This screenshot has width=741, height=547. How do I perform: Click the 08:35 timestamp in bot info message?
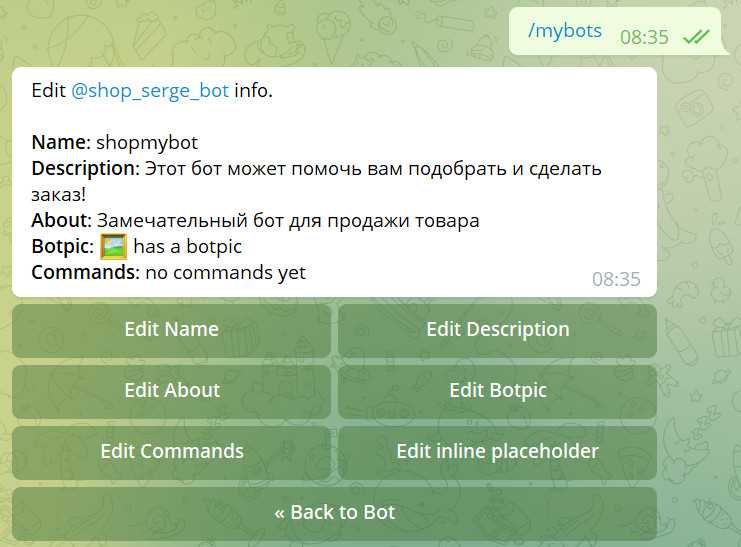pyautogui.click(x=616, y=279)
